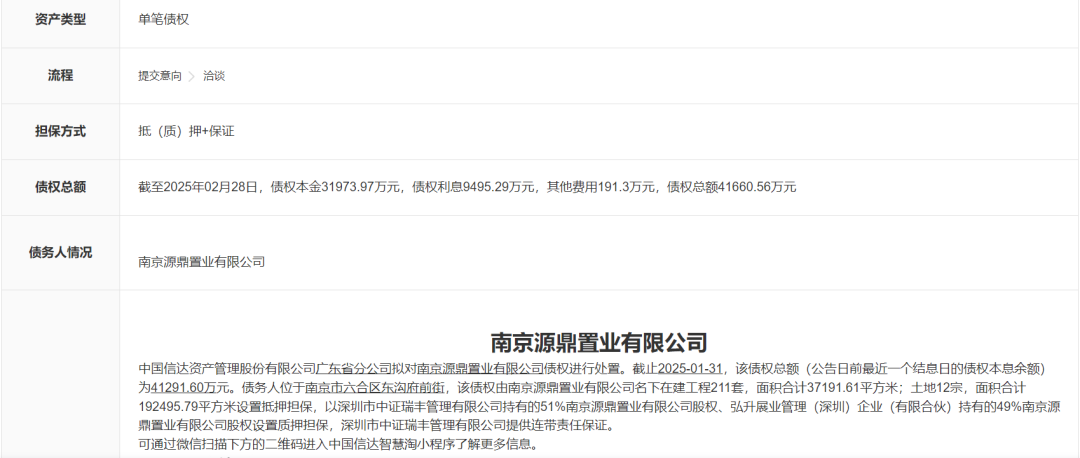The width and height of the screenshot is (1080, 458).
Task: Click the debtor name 南京源鼎置业有限公司 in 债务人情况 row
Action: [201, 262]
